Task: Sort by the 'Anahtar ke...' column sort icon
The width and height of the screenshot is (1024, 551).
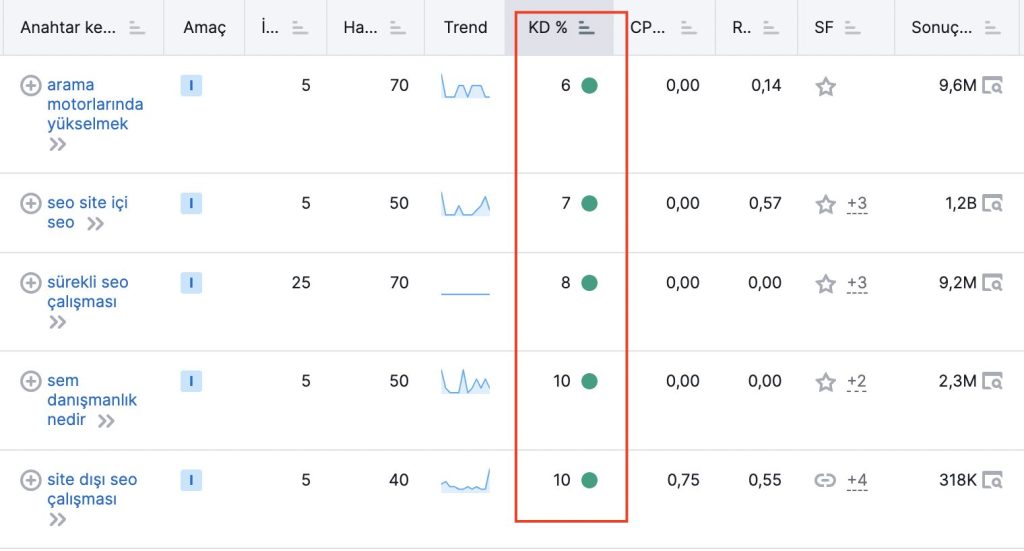Action: pyautogui.click(x=137, y=28)
